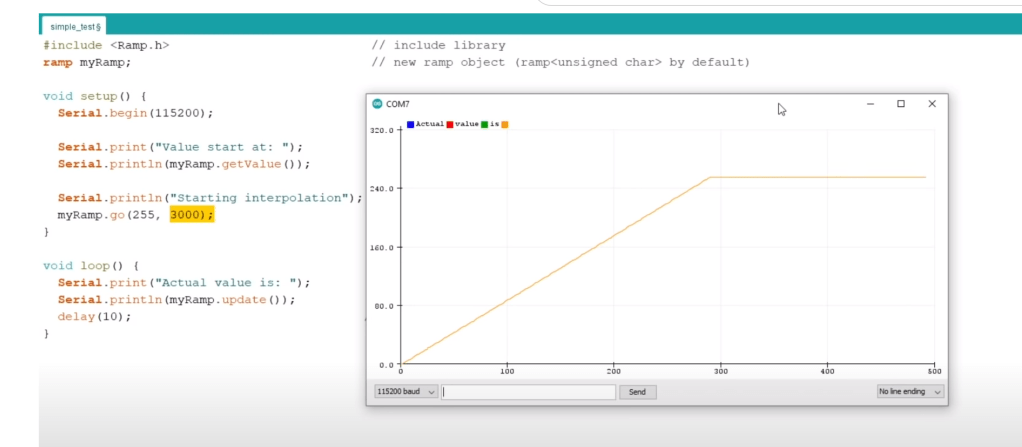Click the Serial.begin(115200) line
Image resolution: width=1022 pixels, height=447 pixels.
135,113
